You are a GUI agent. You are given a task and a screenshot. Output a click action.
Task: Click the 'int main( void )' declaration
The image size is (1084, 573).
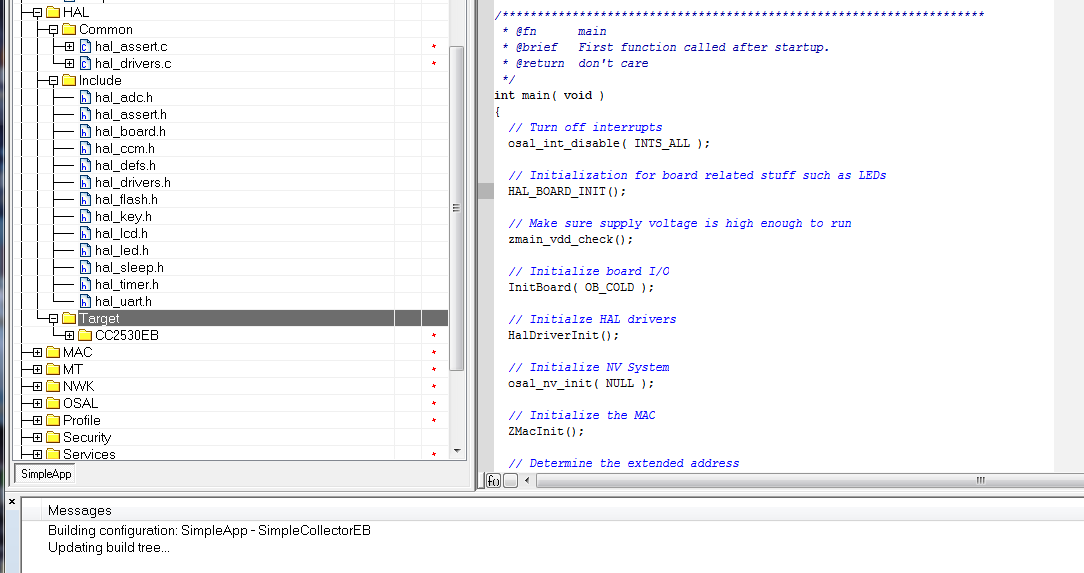pos(549,95)
